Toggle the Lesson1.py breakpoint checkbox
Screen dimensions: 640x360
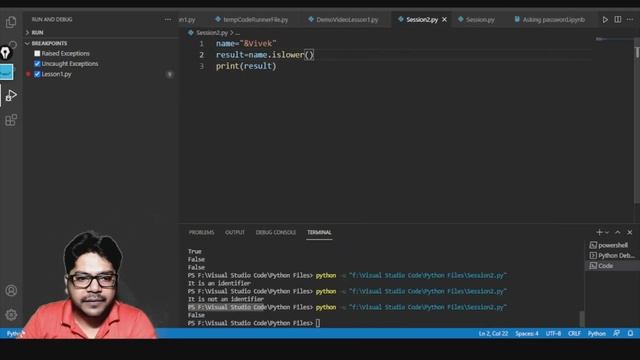37,74
